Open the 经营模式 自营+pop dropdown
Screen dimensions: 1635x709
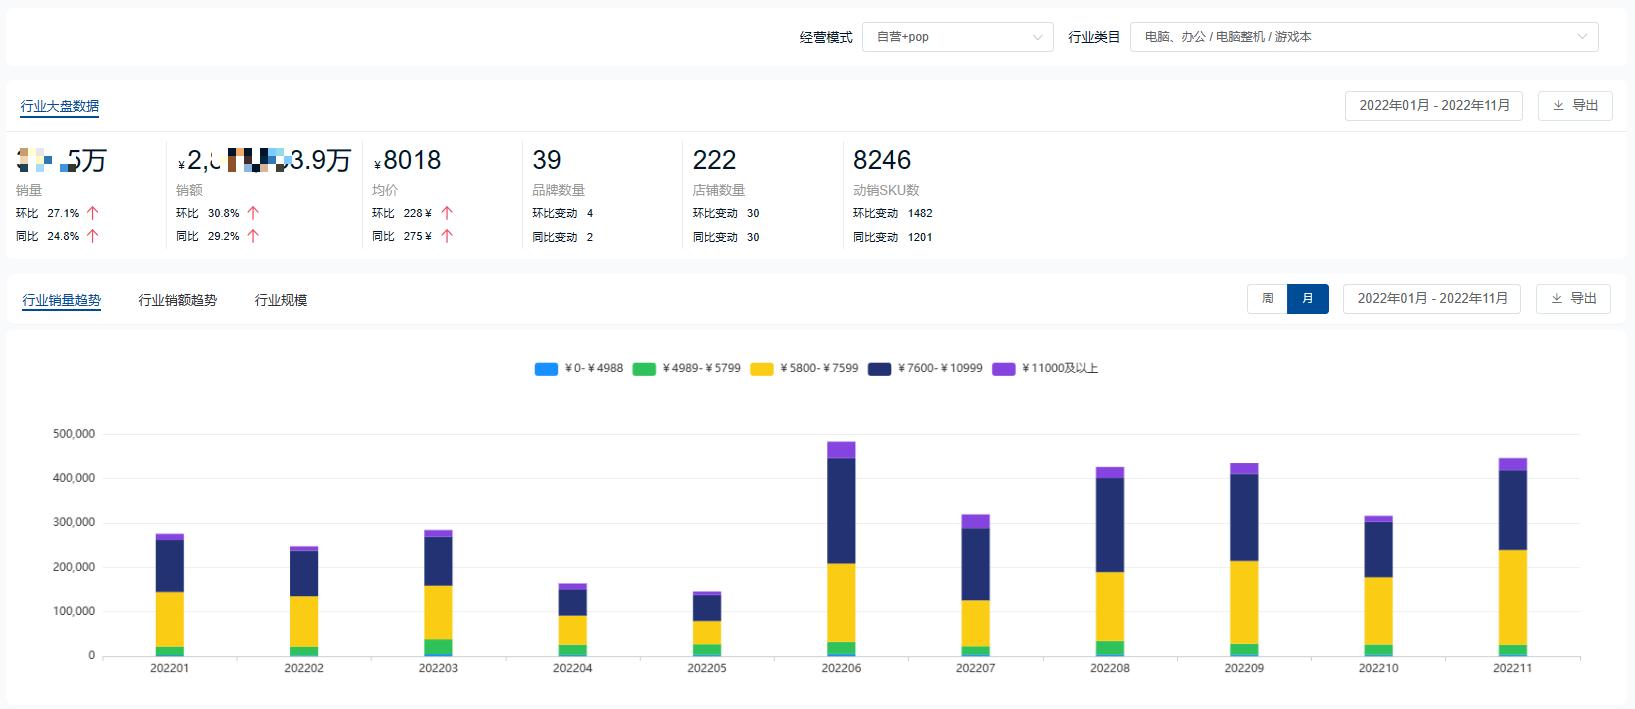(x=957, y=37)
